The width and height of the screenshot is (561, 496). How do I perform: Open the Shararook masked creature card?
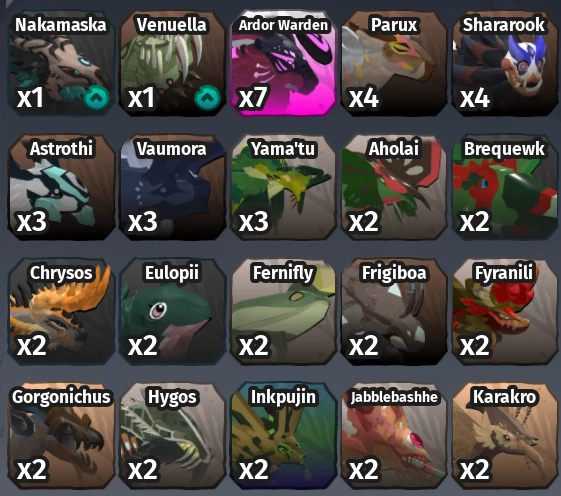click(x=505, y=63)
